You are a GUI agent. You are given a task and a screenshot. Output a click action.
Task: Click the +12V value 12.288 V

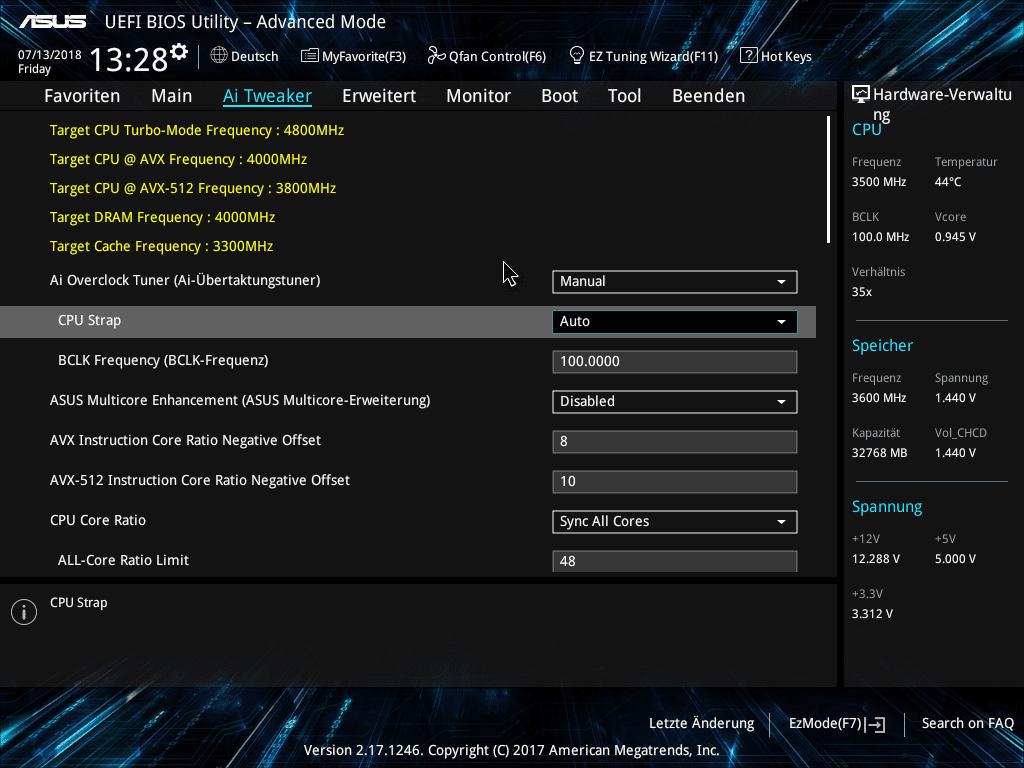click(x=875, y=559)
